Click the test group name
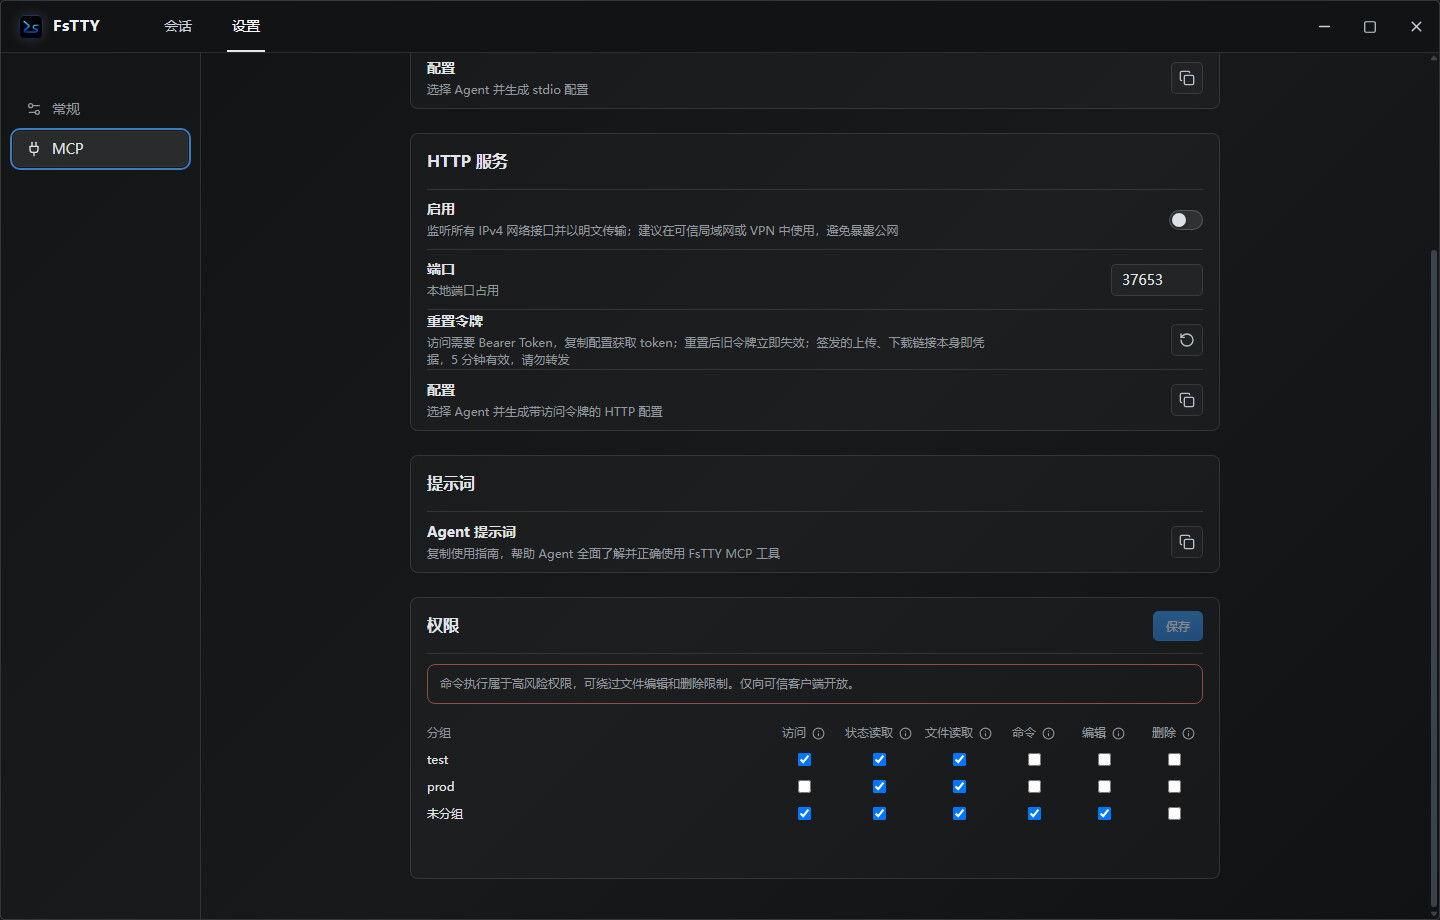The height and width of the screenshot is (920, 1440). (x=438, y=760)
